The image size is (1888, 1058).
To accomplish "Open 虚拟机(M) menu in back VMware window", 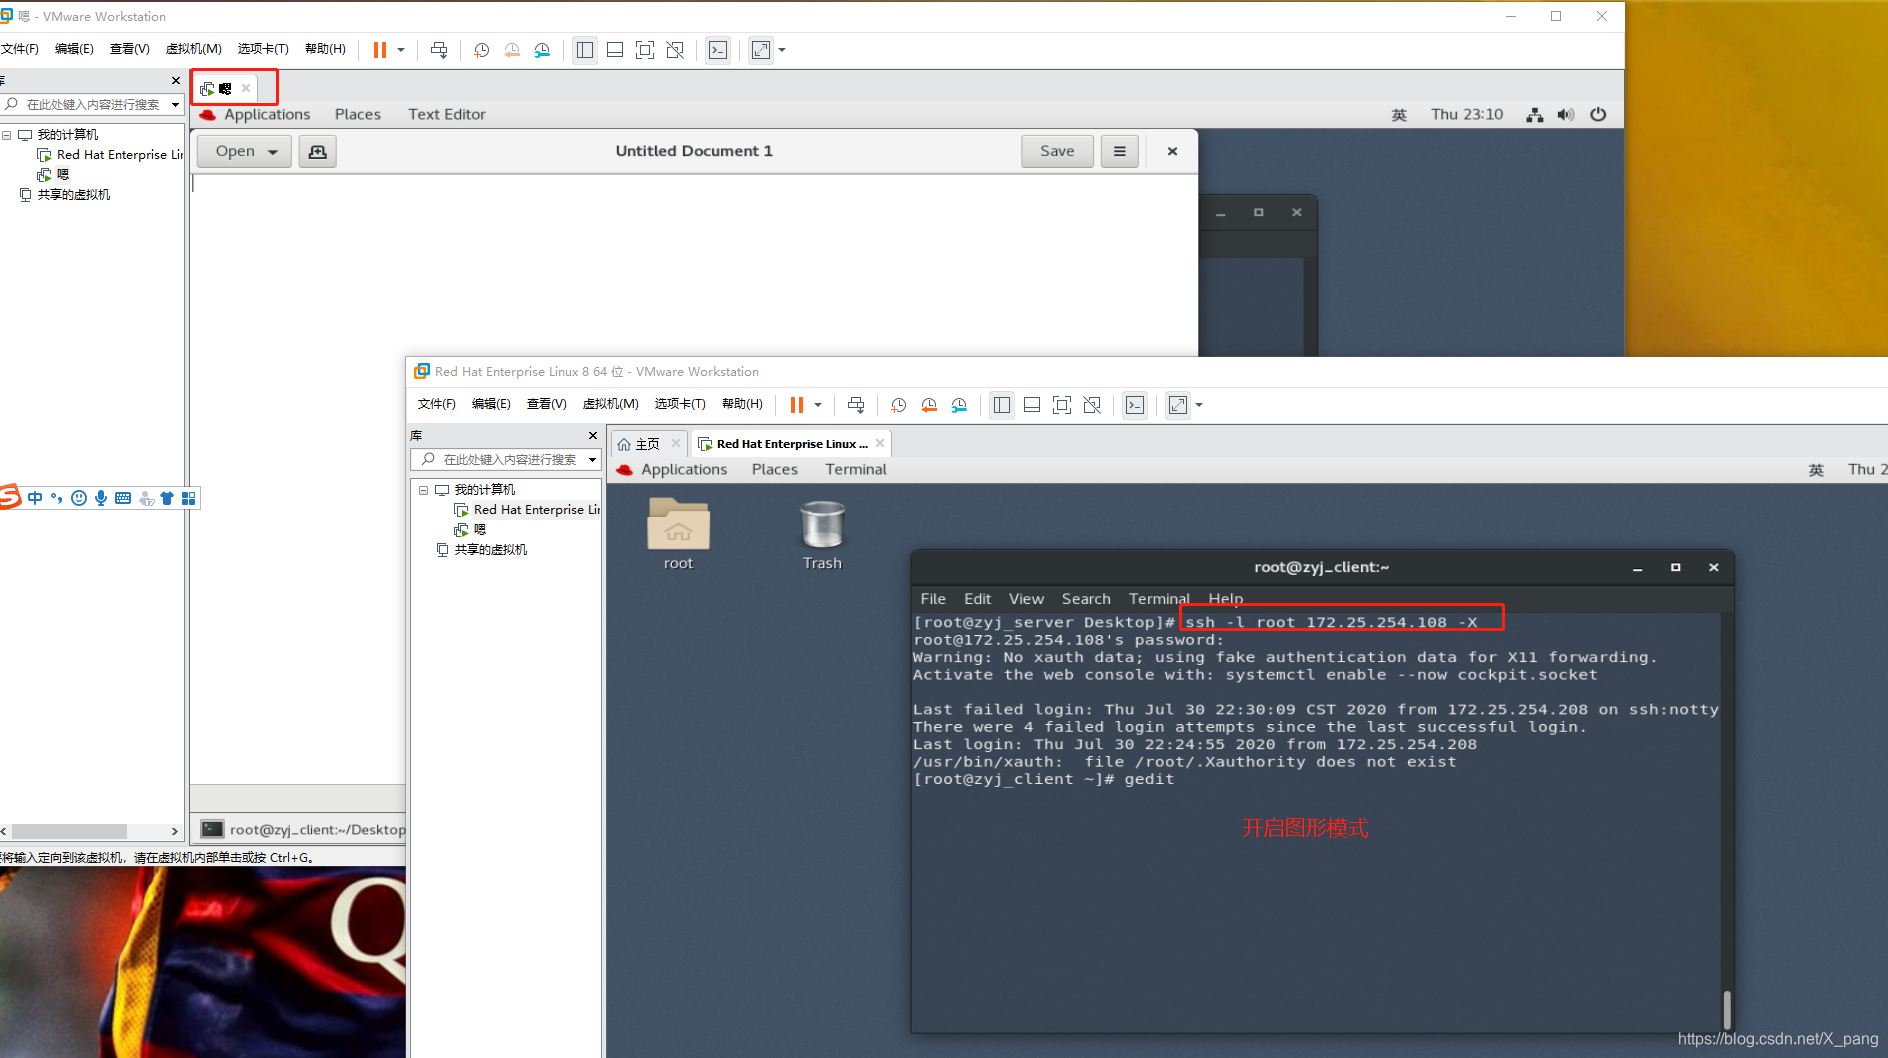I will pyautogui.click(x=193, y=49).
